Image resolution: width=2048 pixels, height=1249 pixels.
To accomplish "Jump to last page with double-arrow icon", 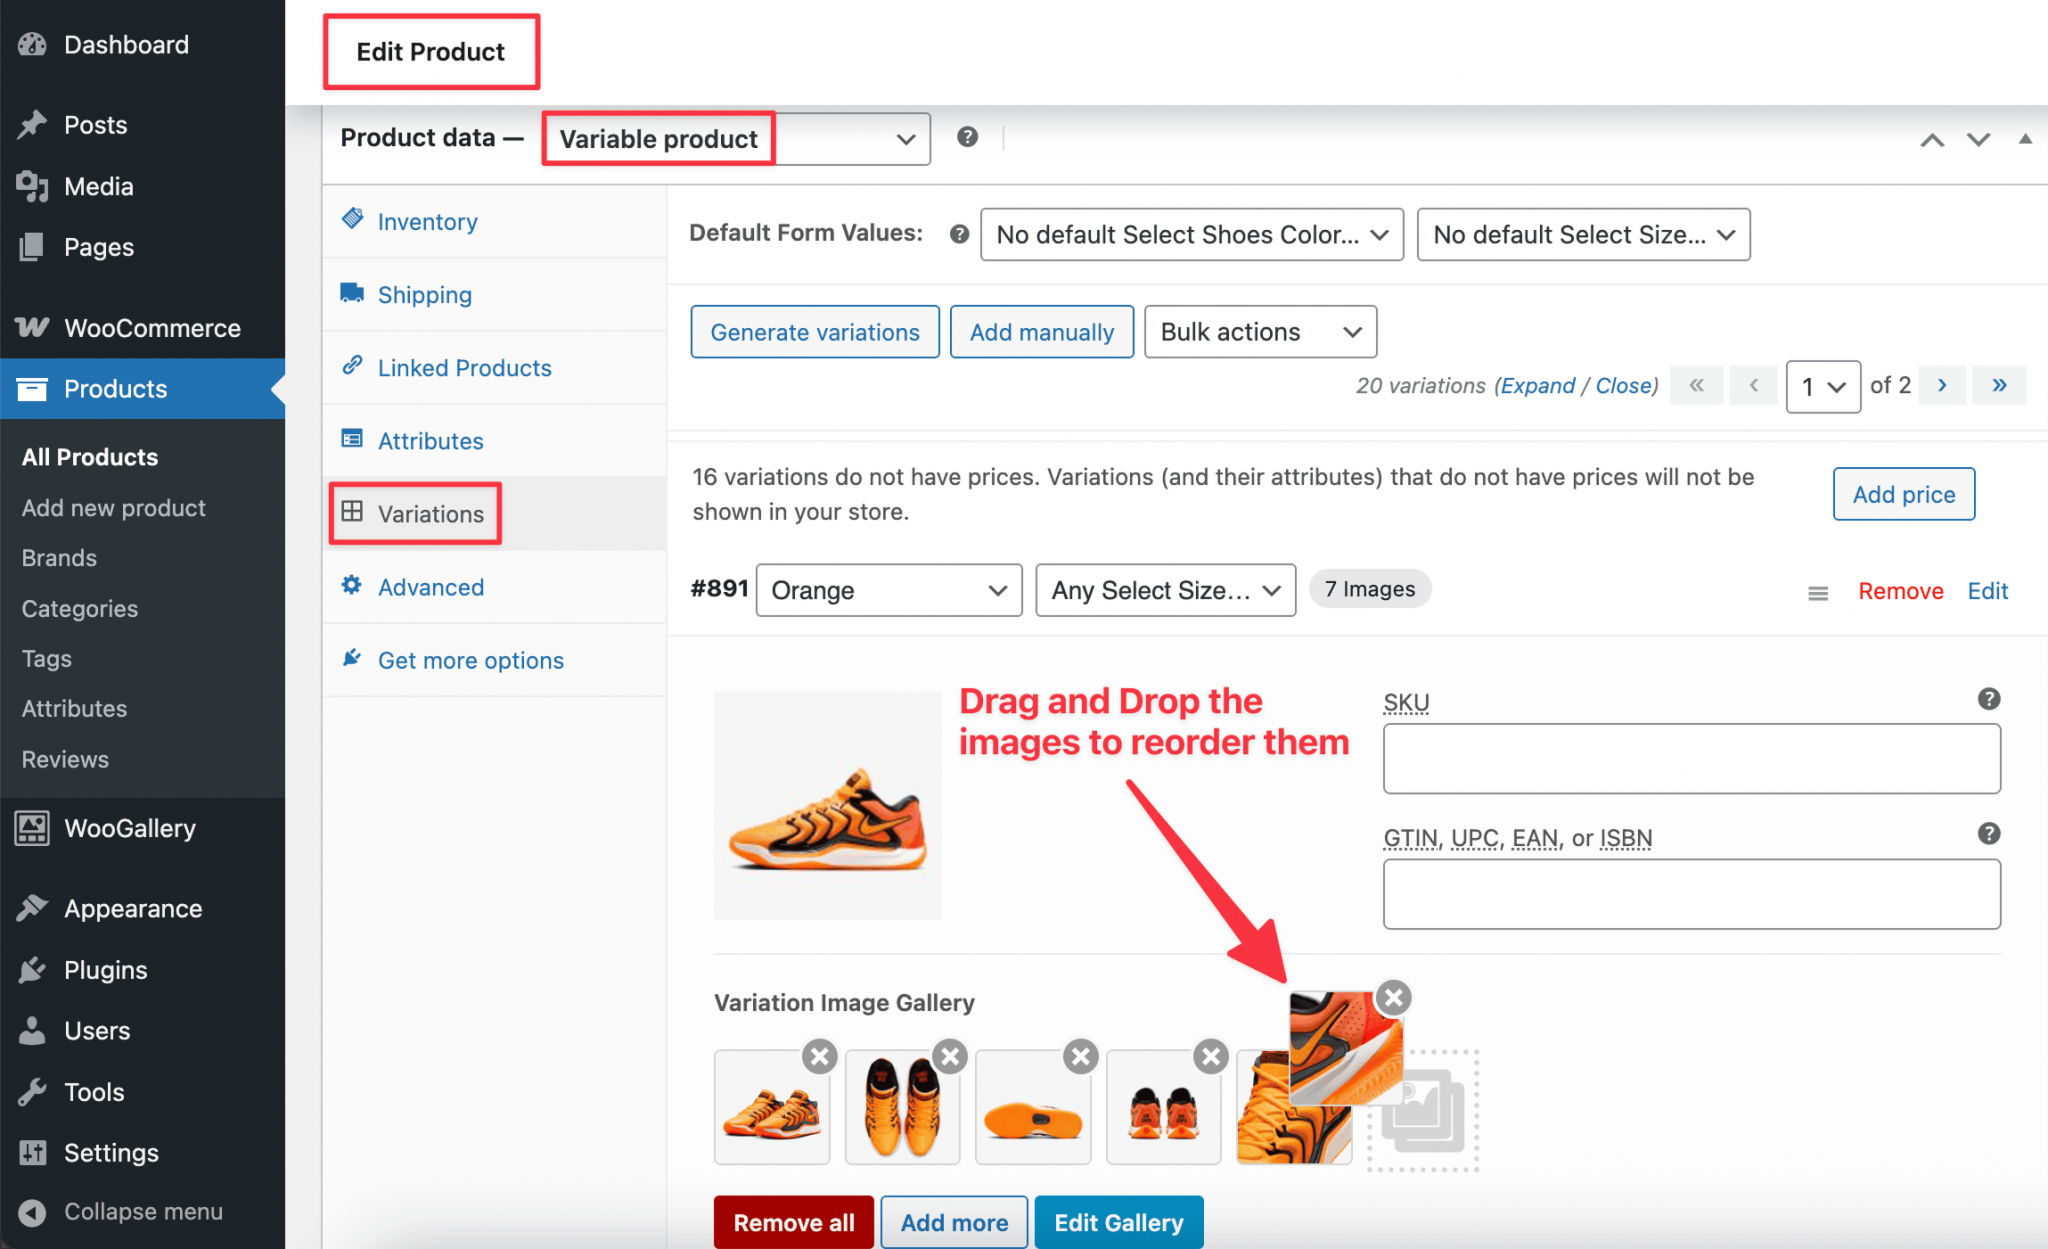I will click(1999, 385).
